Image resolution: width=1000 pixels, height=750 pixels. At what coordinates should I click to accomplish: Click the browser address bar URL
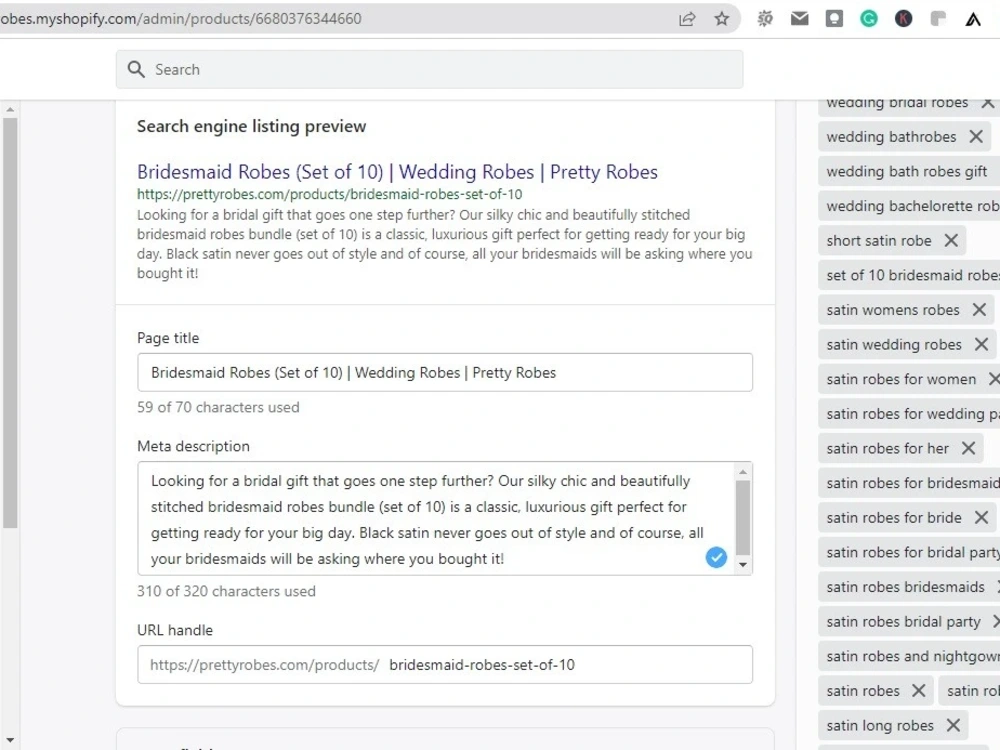(x=181, y=19)
